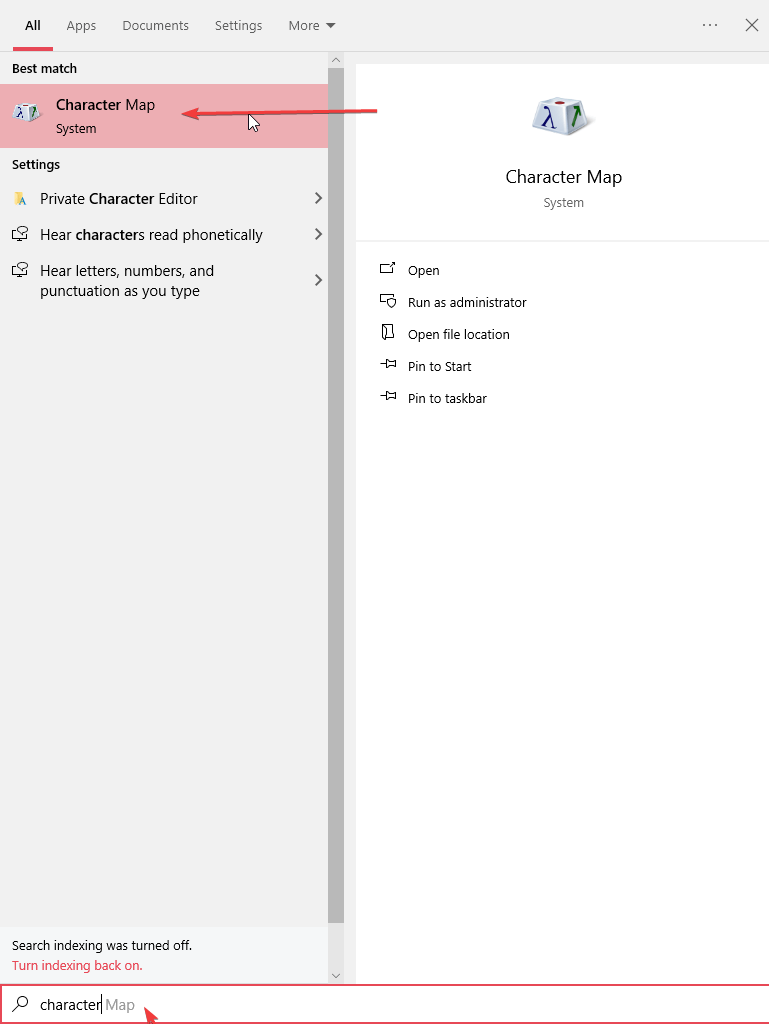Expand the Private Character Editor chevron
Viewport: 769px width, 1024px height.
318,199
